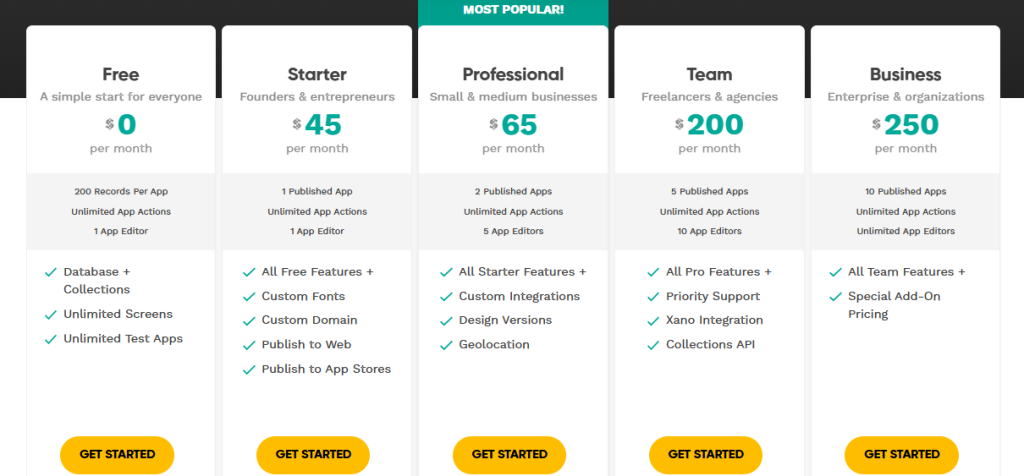Click the Most Popular banner
The image size is (1024, 476).
click(x=513, y=10)
